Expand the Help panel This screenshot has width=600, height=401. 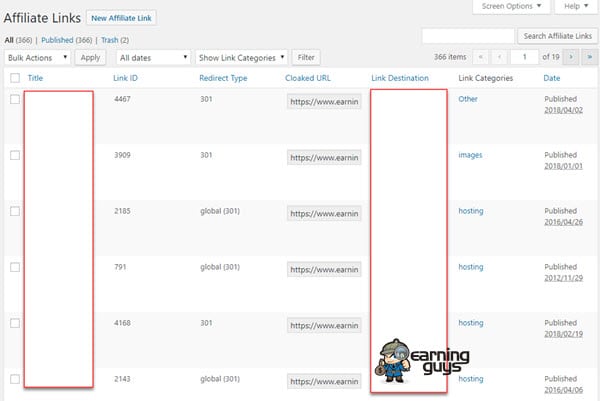point(576,6)
